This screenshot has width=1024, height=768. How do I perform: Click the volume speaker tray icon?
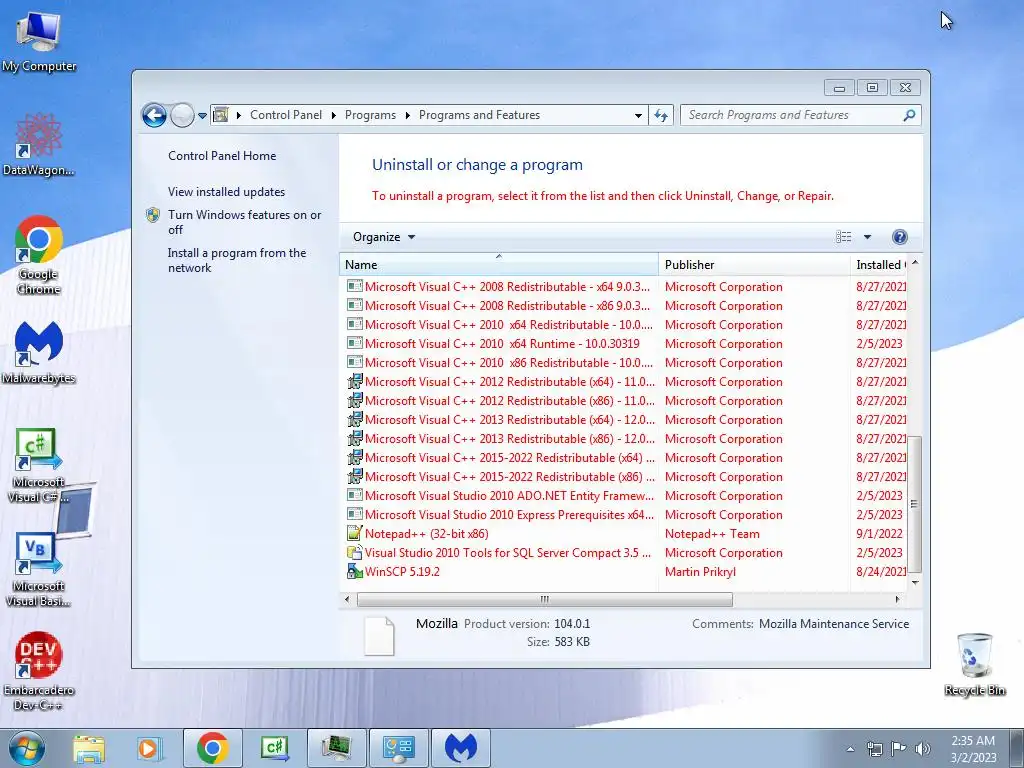tap(923, 748)
